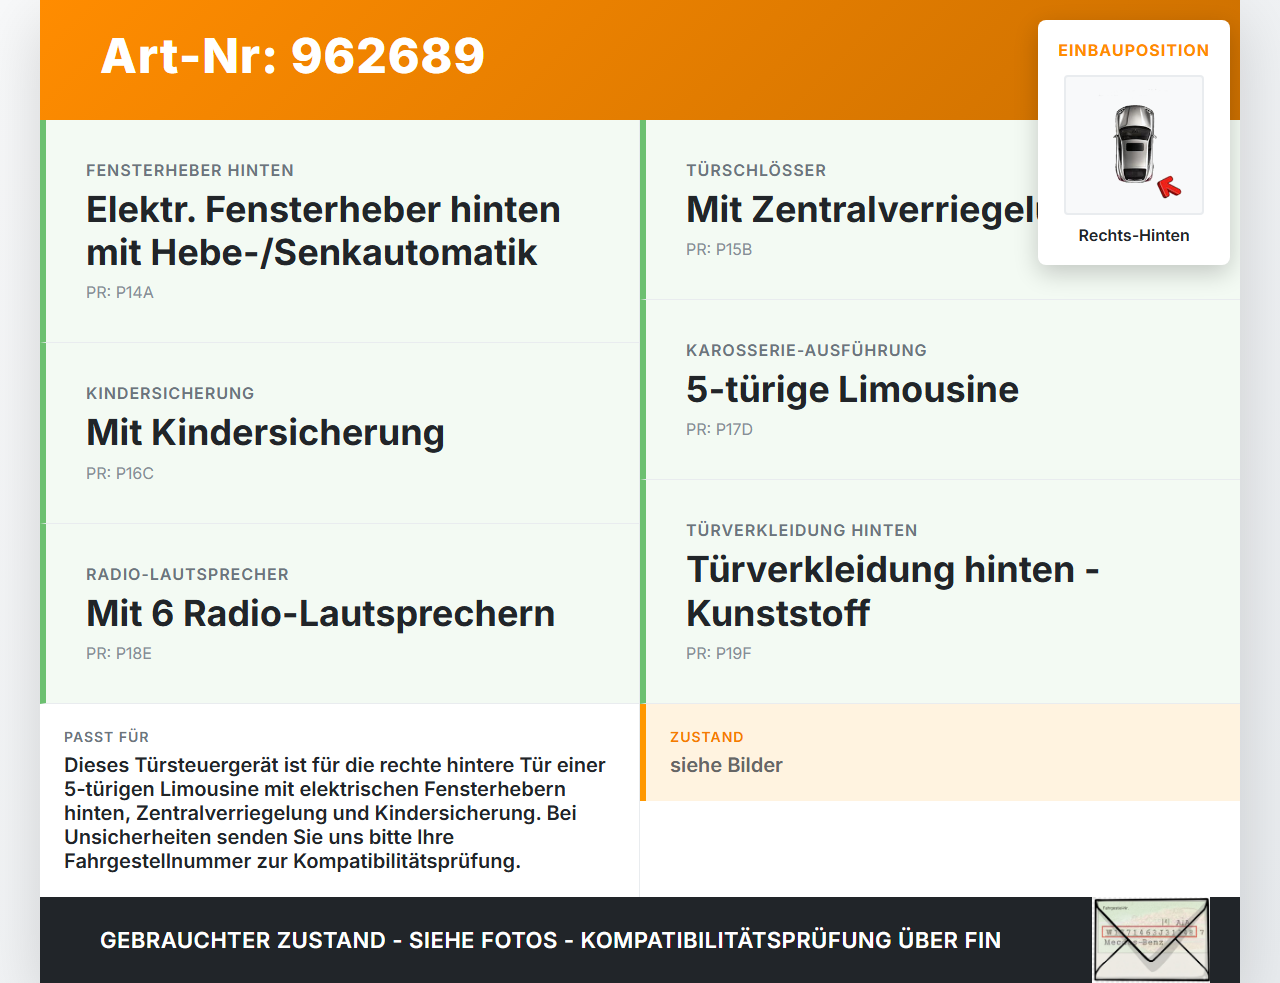Click the Radio-Lautsprecher category label
Image resolution: width=1280 pixels, height=983 pixels.
[x=187, y=574]
